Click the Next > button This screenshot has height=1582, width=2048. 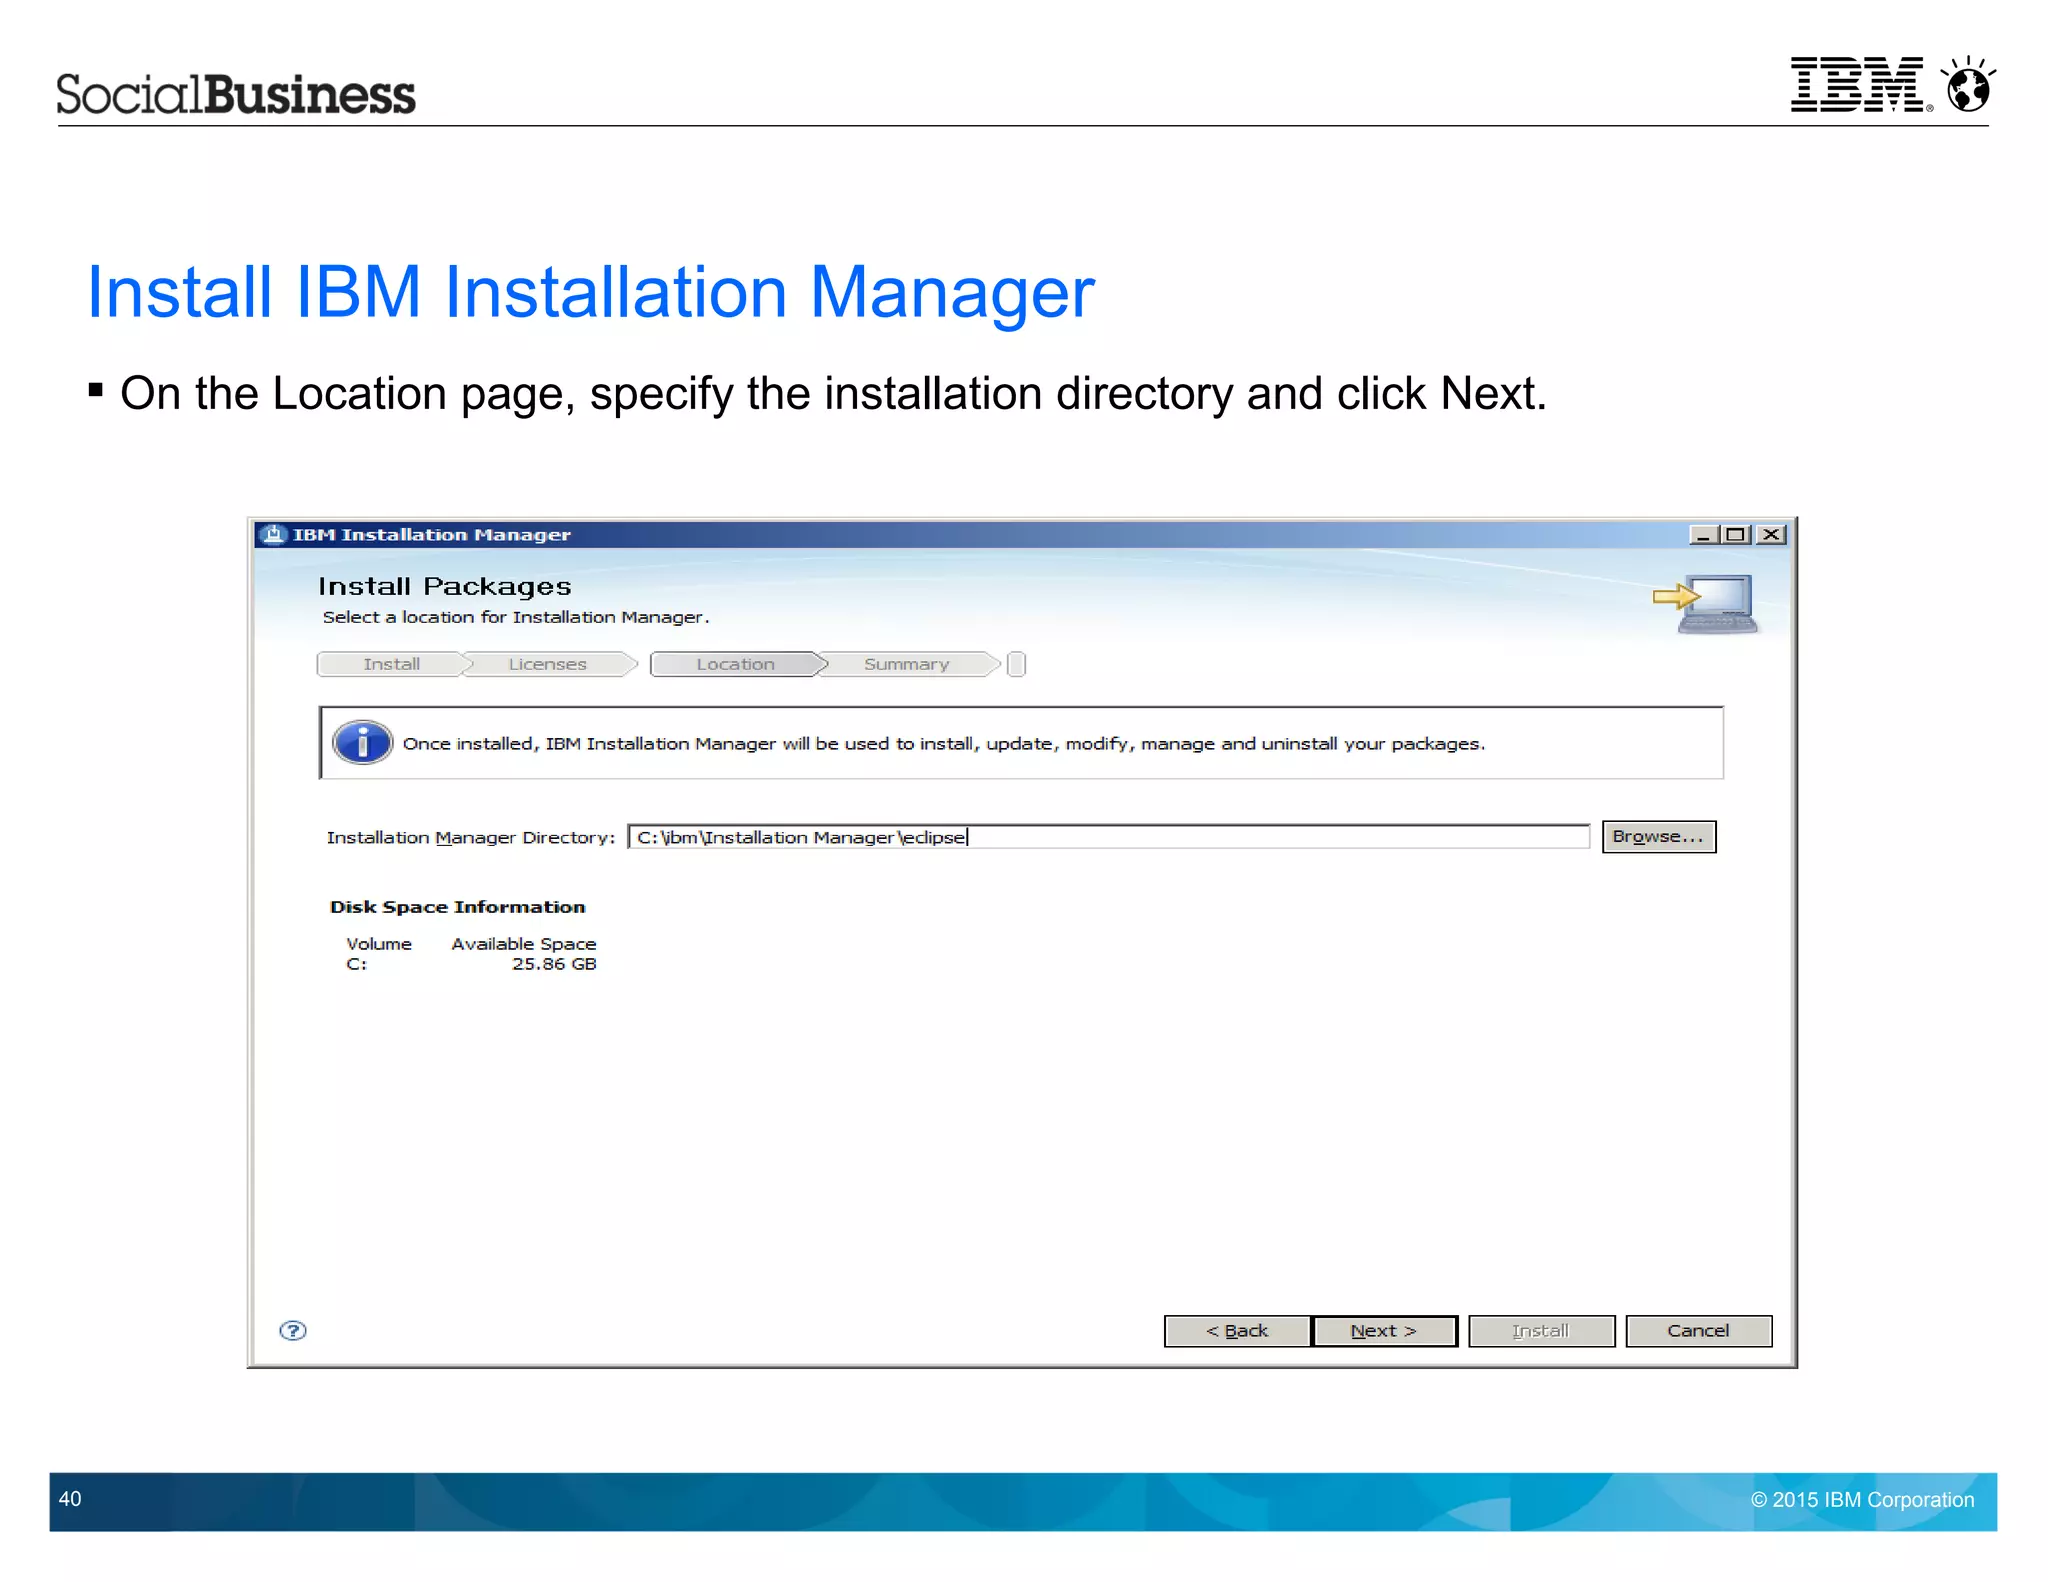pos(1384,1331)
